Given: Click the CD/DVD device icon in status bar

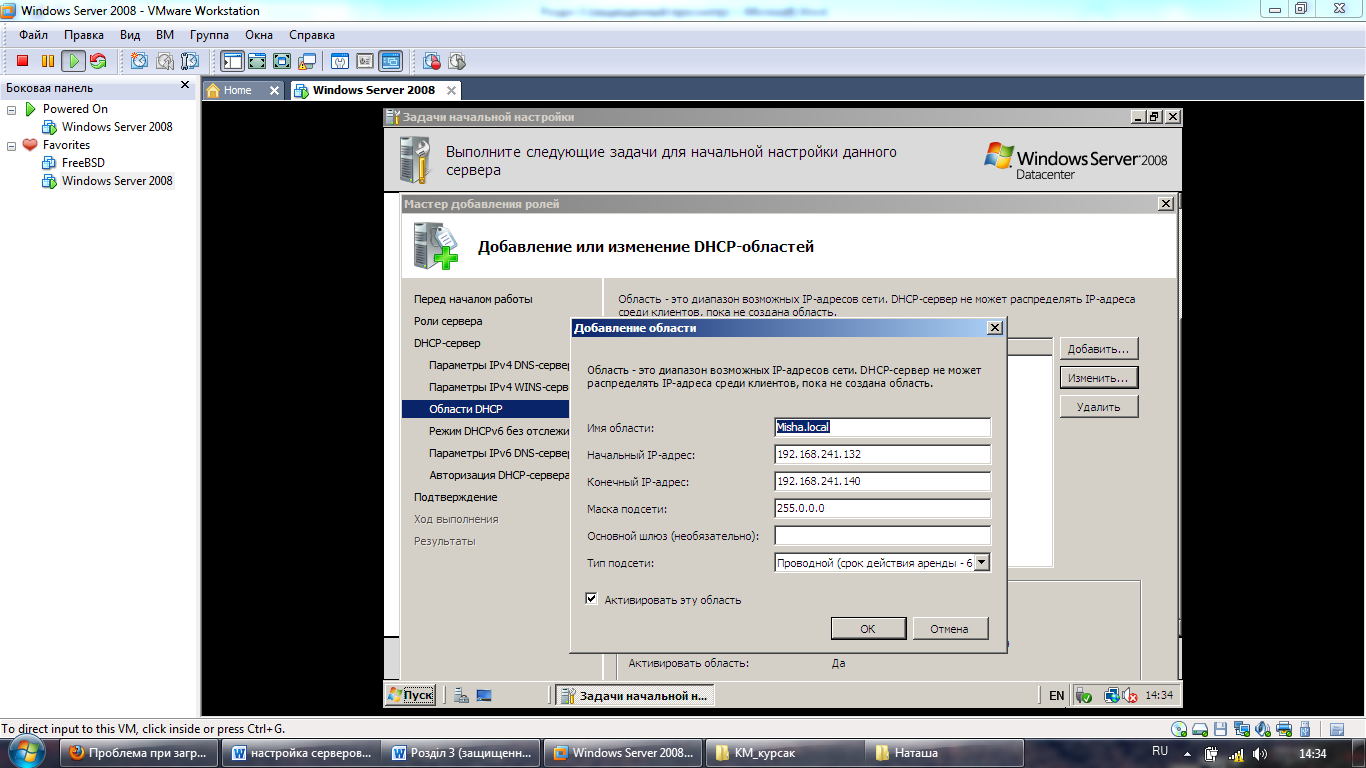Looking at the screenshot, I should click(1180, 729).
